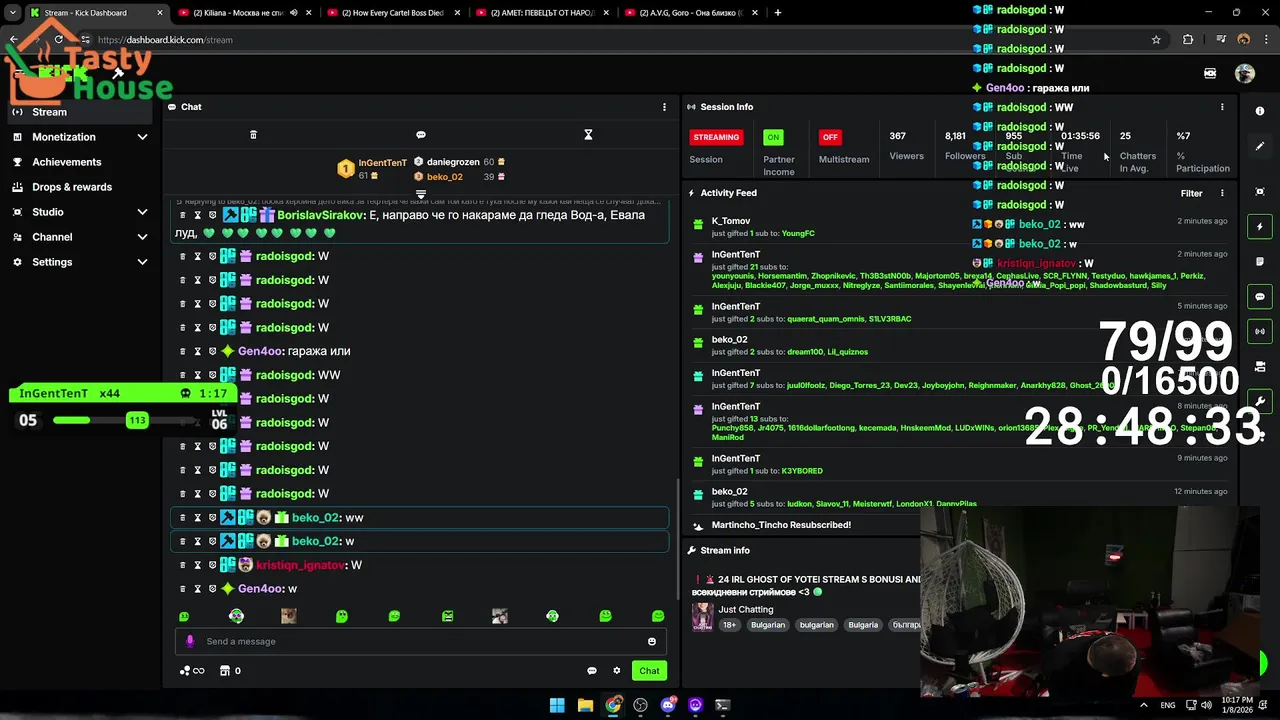
Task: Click the green Chat send button
Action: point(650,671)
